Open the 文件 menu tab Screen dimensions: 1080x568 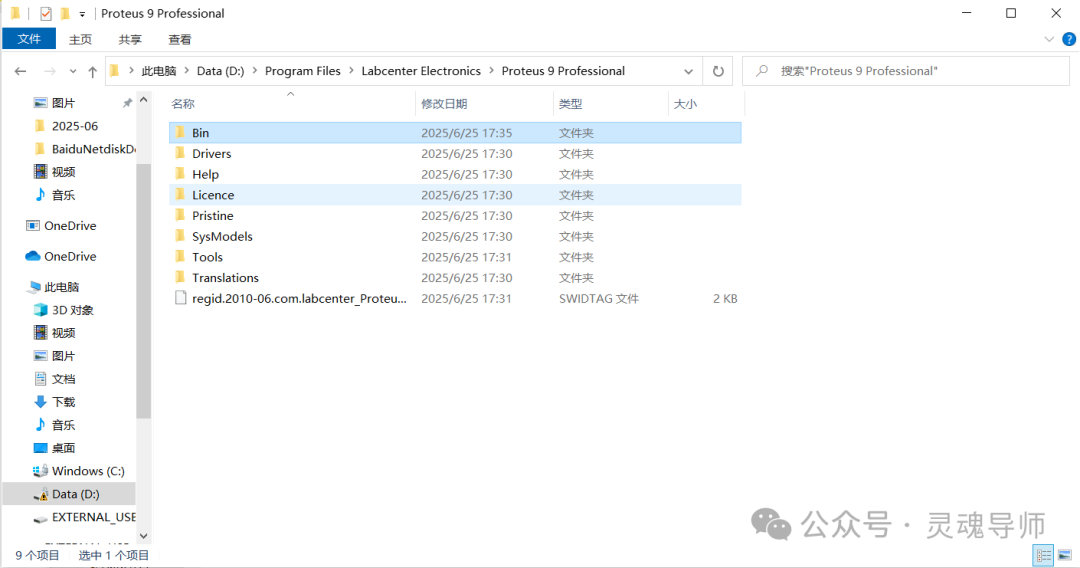point(29,39)
